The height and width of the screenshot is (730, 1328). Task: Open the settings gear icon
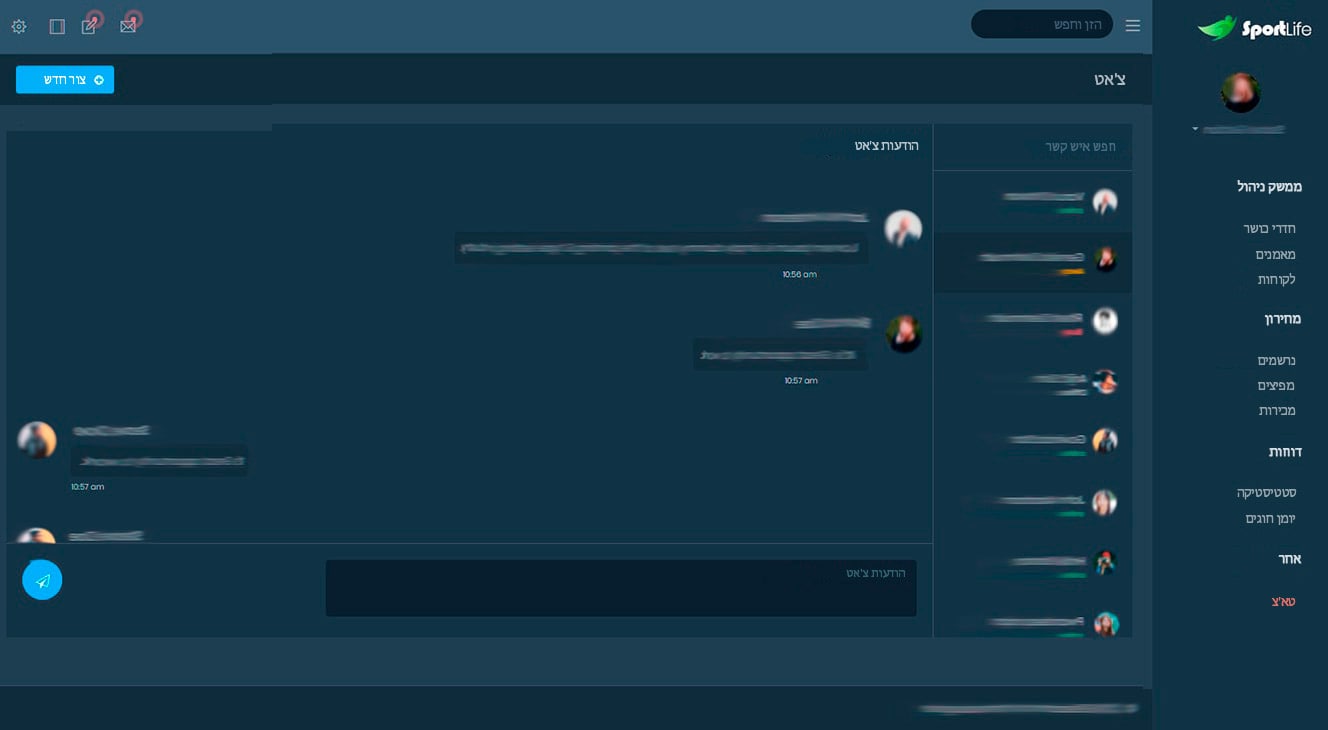[19, 27]
